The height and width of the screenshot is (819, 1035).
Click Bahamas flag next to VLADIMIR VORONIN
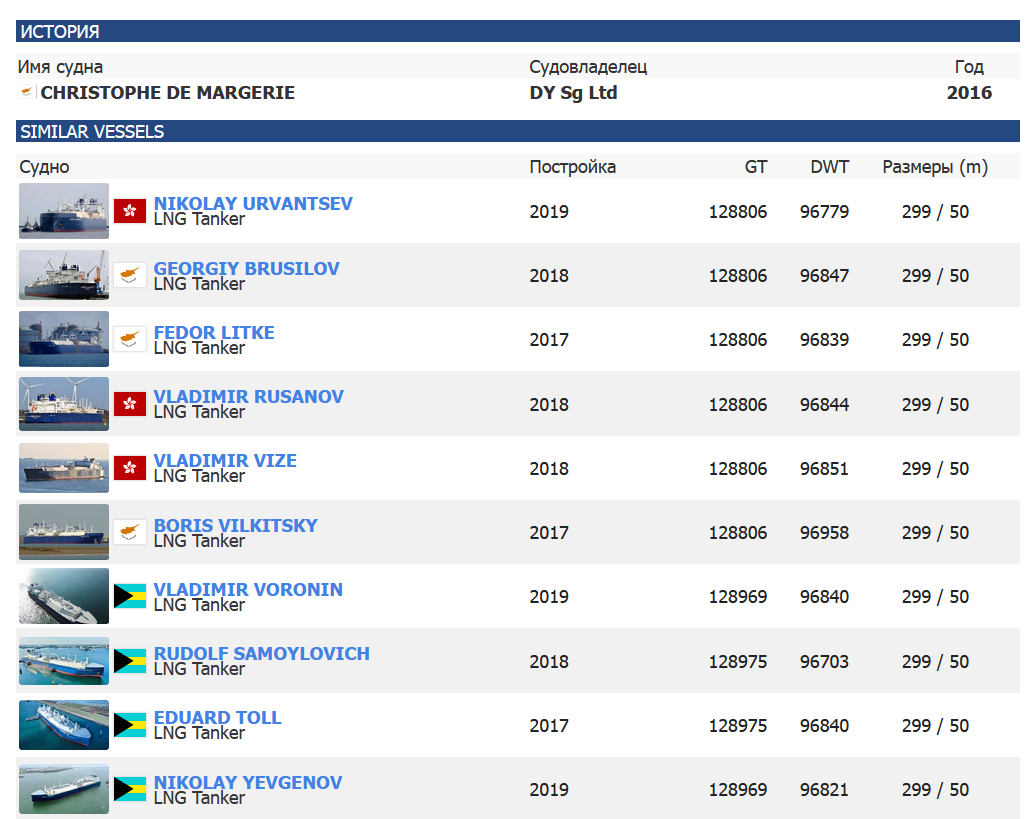tap(130, 597)
